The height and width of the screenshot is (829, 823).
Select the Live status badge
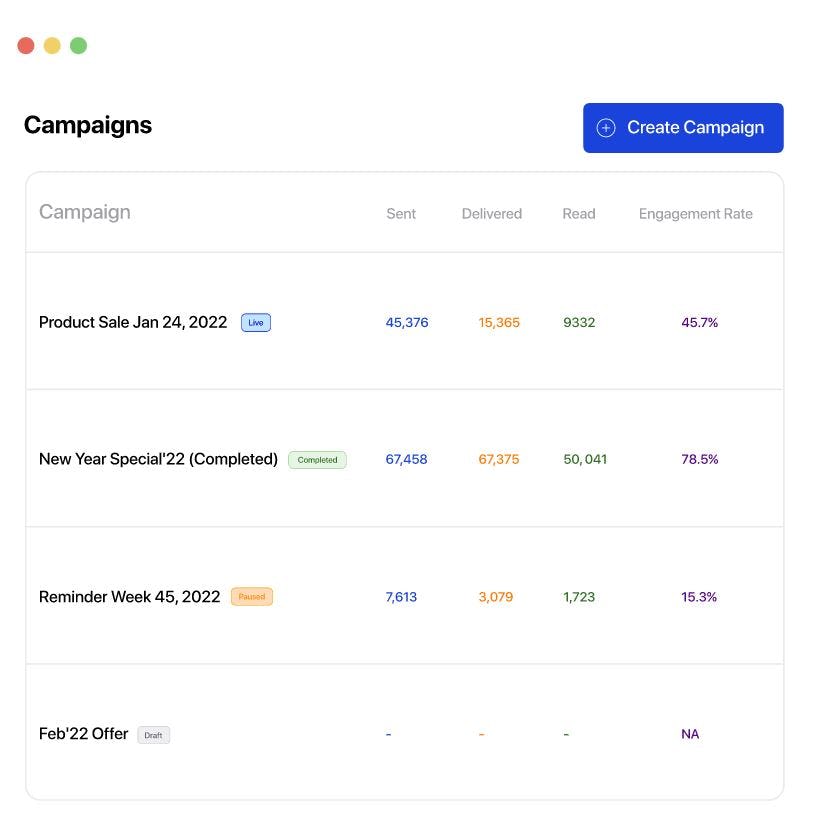(x=254, y=322)
